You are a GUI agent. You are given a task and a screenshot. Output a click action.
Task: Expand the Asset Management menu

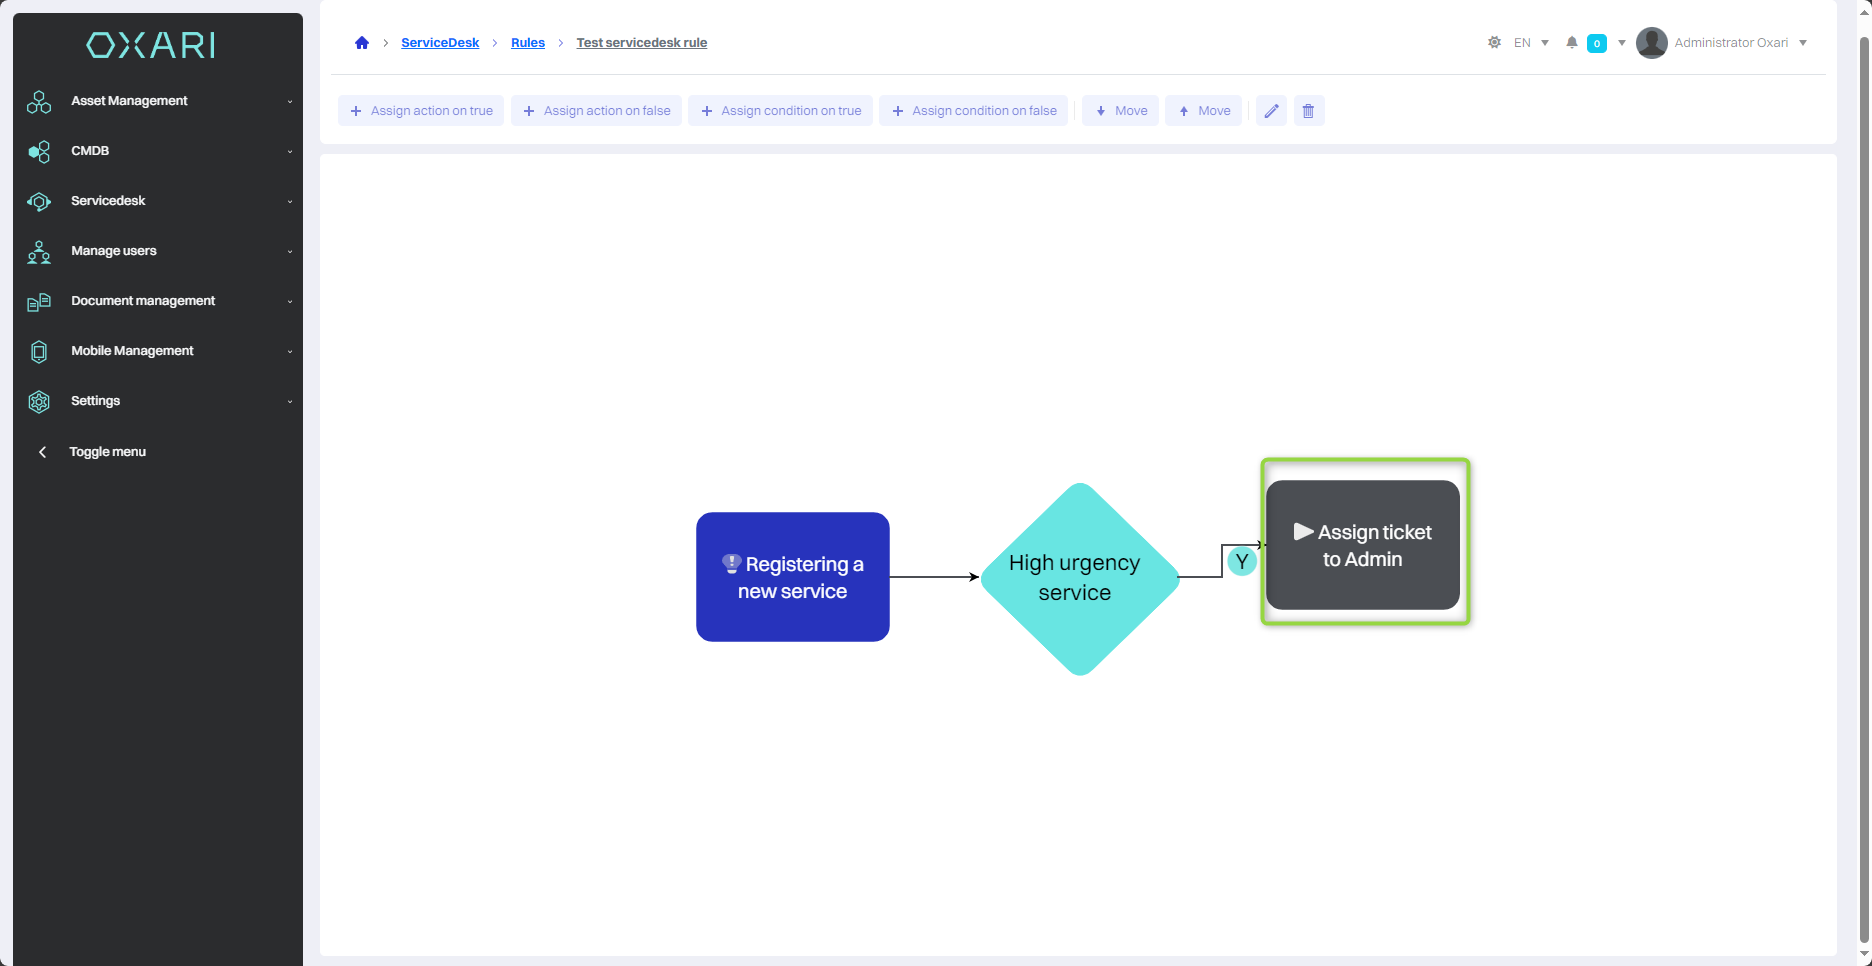coord(129,101)
